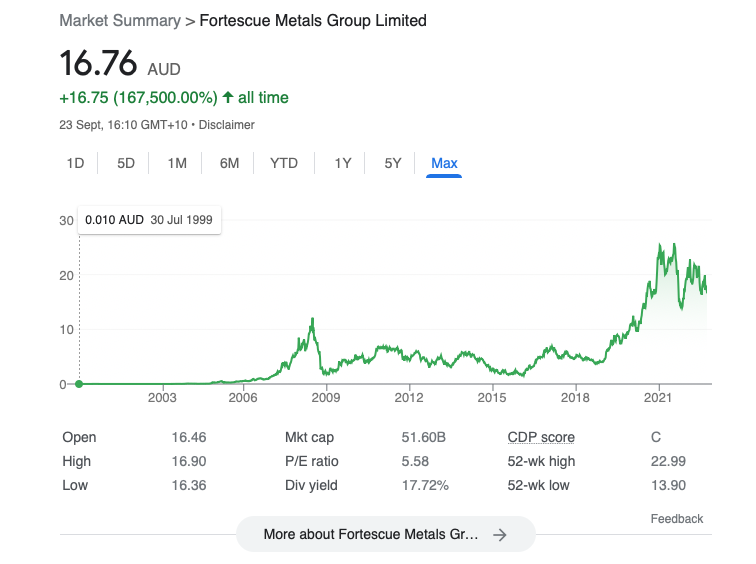
Task: Click the 30 label on price axis
Action: 66,221
